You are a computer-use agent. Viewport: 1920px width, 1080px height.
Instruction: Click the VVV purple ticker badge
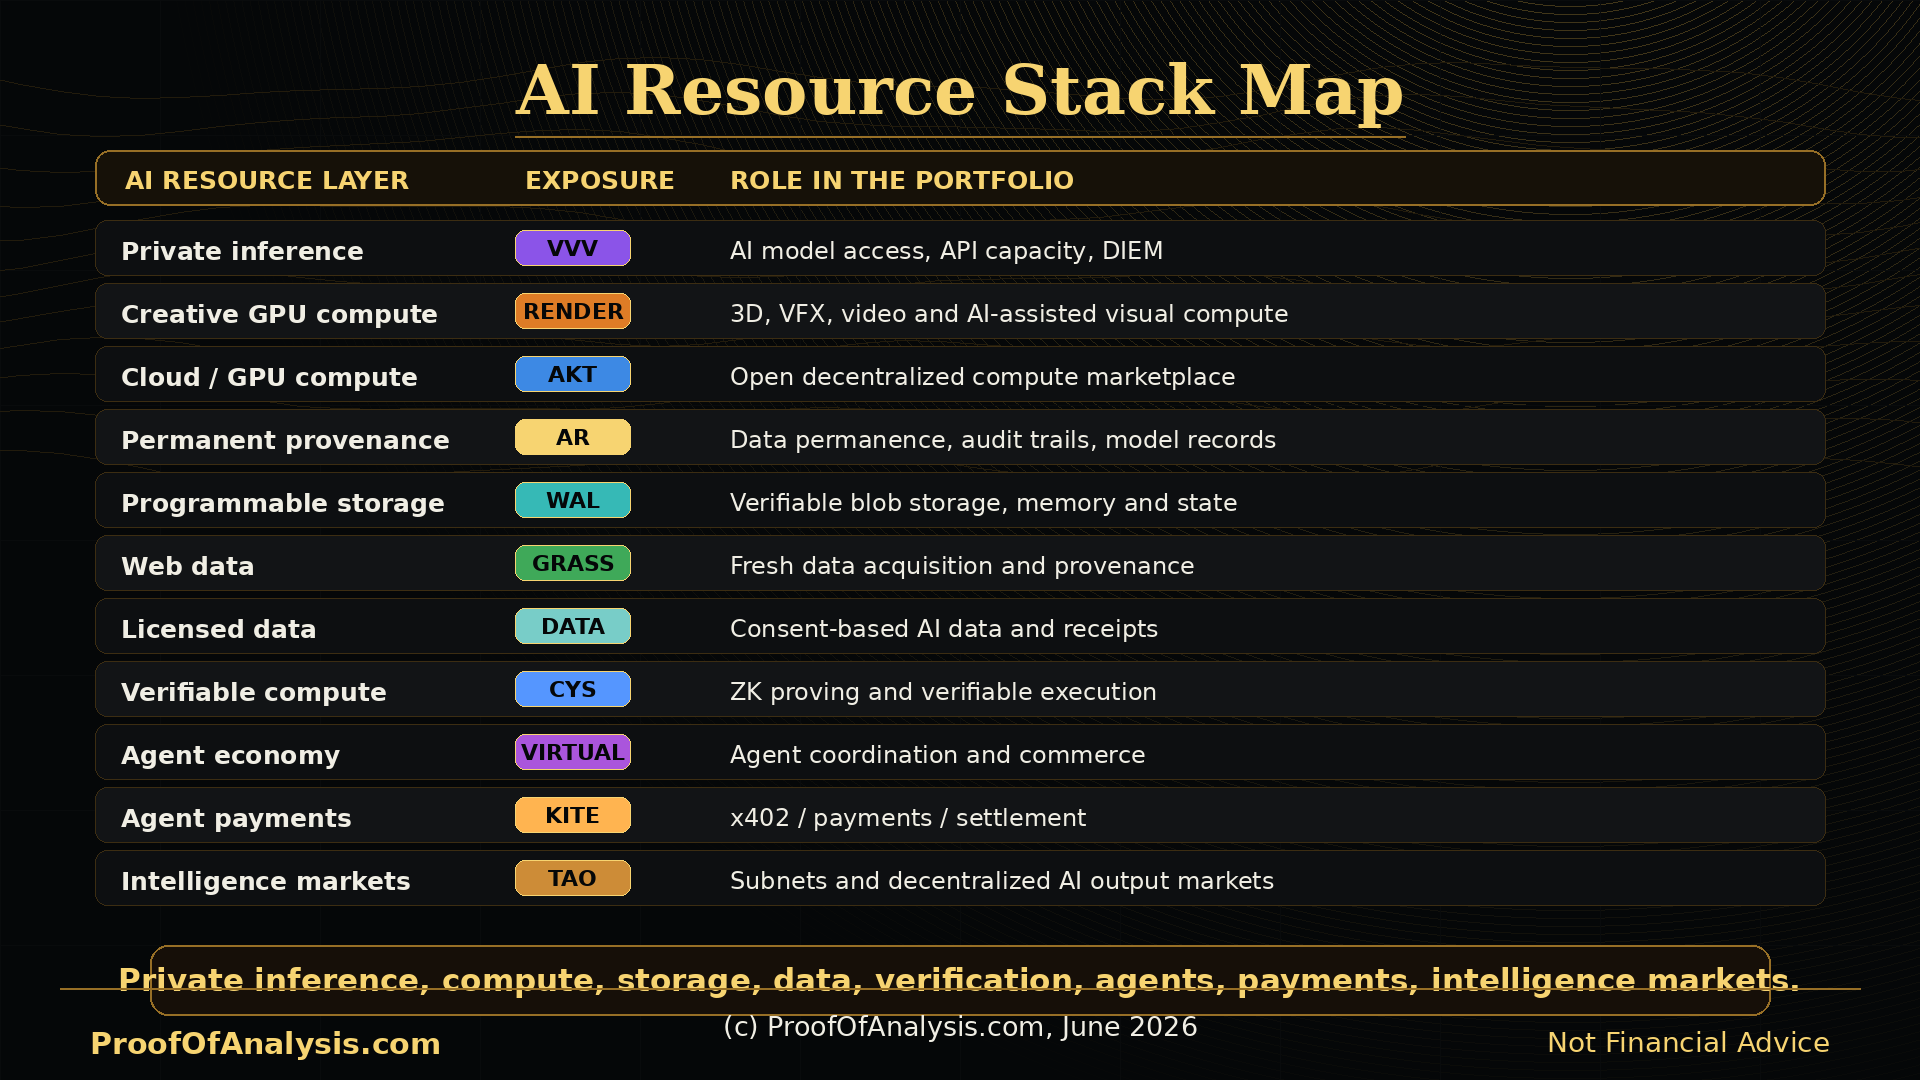tap(572, 248)
